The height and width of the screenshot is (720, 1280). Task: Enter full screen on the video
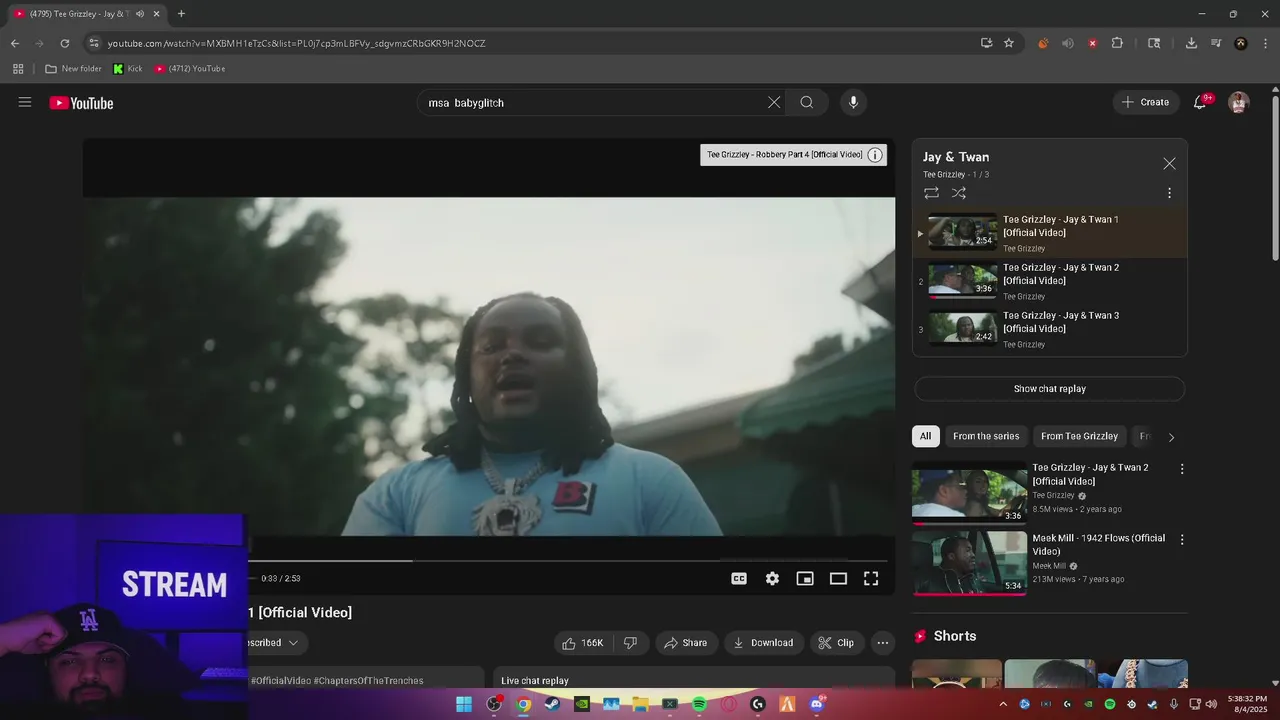tap(871, 578)
